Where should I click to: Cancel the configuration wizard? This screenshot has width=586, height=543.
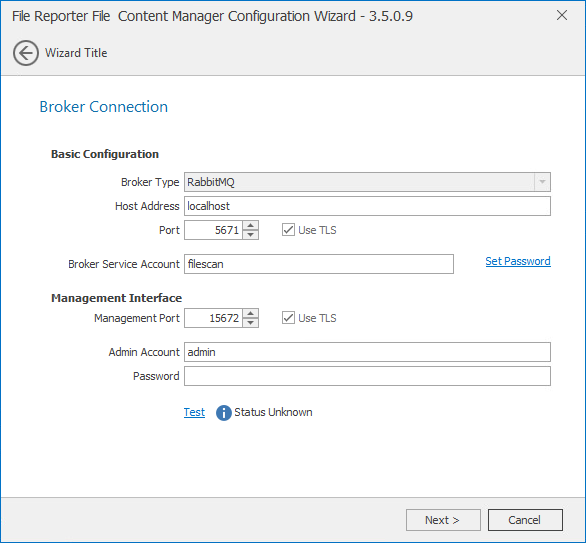click(525, 520)
